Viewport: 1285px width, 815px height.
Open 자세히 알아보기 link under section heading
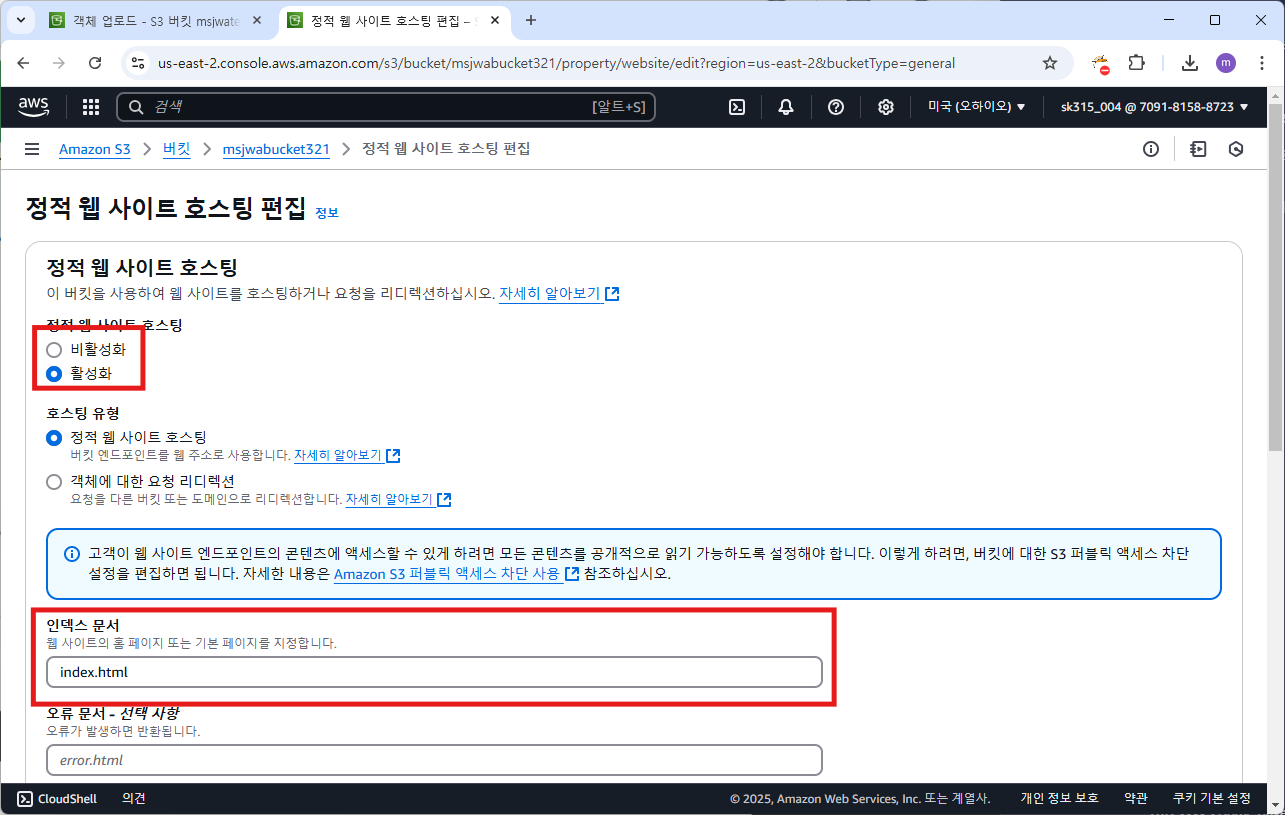[x=559, y=294]
